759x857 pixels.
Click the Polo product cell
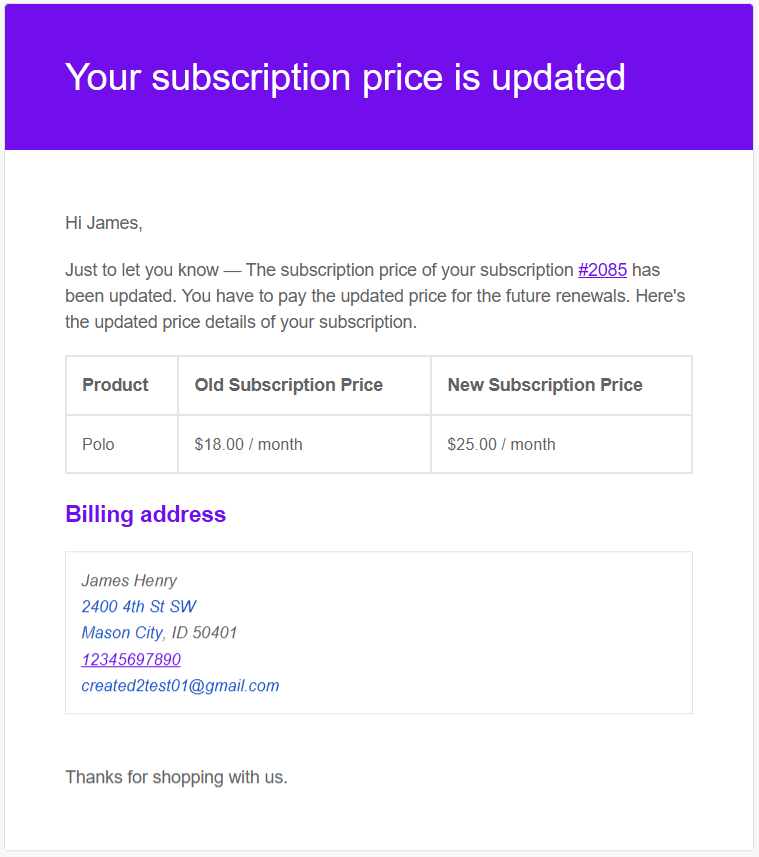pos(98,444)
